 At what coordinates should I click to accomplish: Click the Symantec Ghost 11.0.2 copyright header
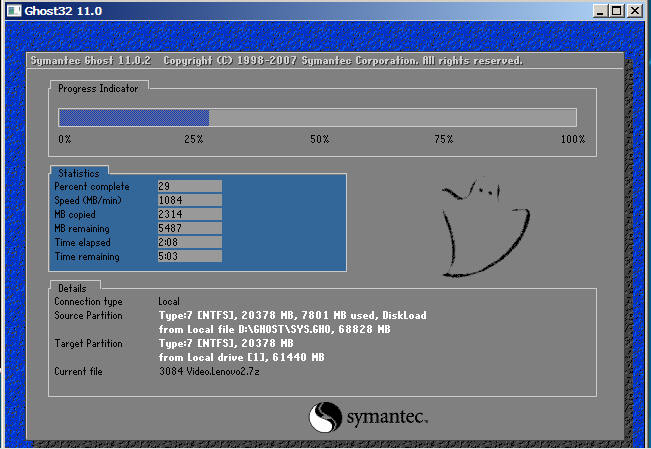(x=277, y=61)
